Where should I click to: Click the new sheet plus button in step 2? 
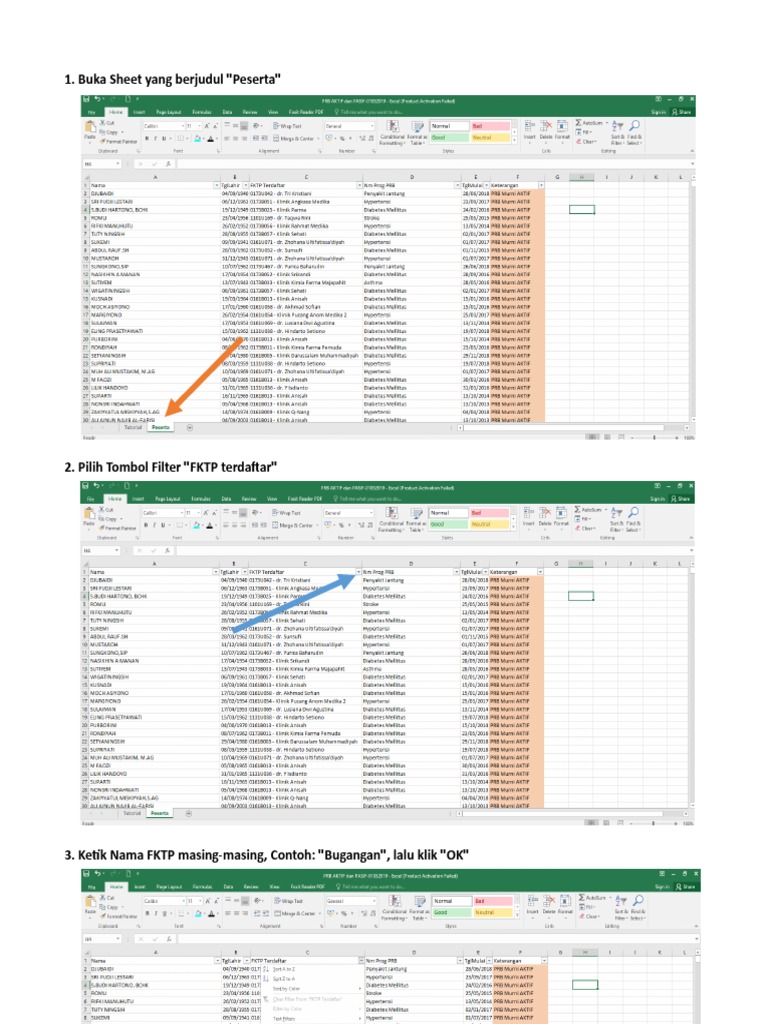pyautogui.click(x=189, y=814)
